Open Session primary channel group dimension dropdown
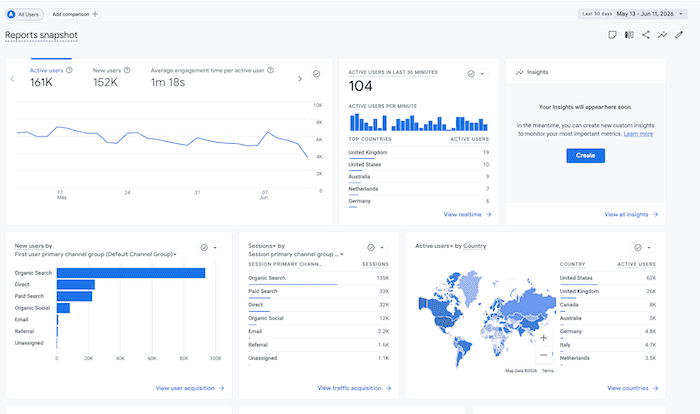 [296, 254]
